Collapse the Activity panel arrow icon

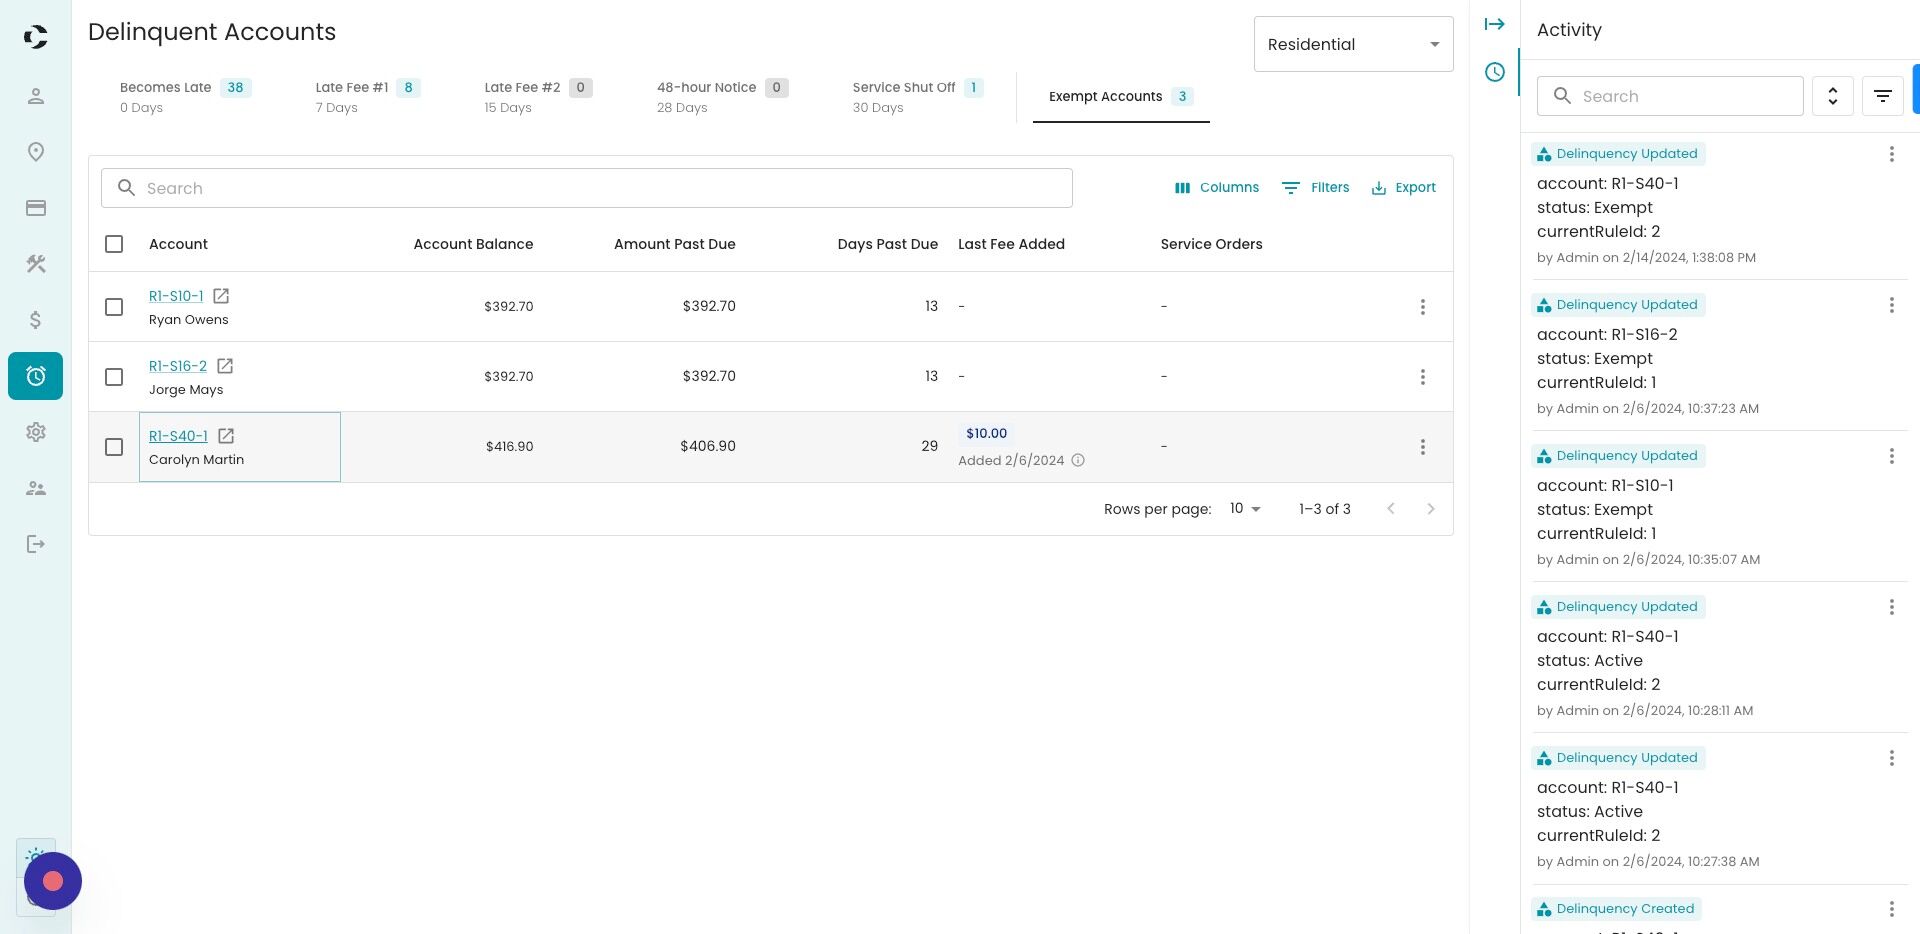pyautogui.click(x=1494, y=24)
